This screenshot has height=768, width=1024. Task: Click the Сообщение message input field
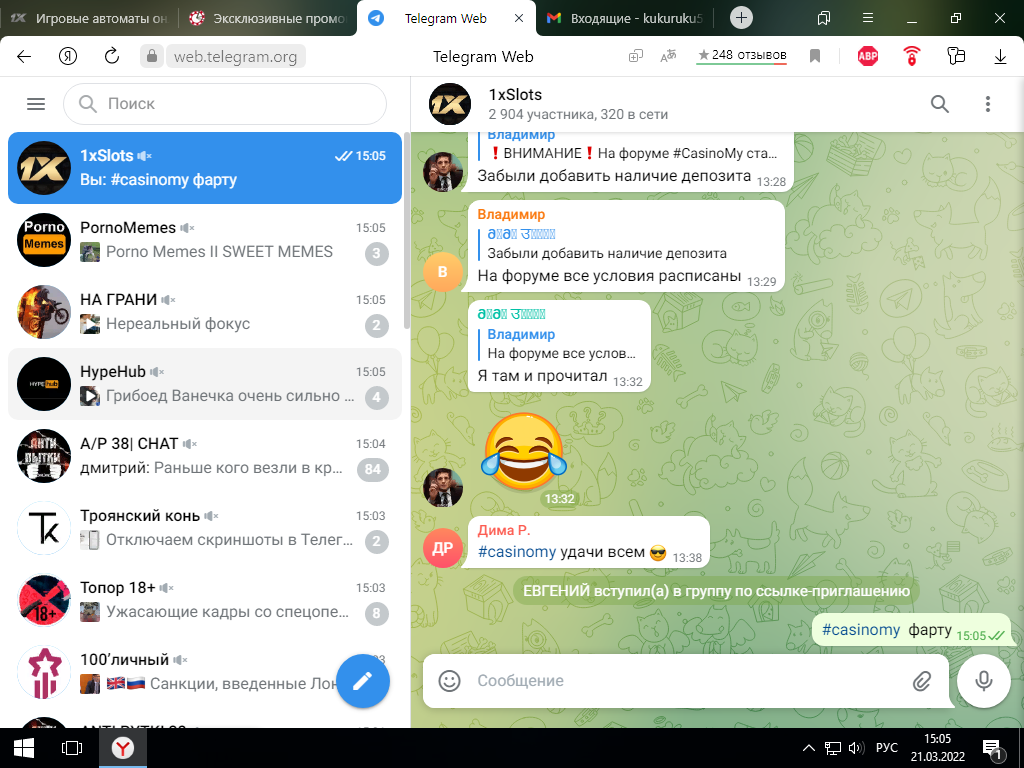pyautogui.click(x=680, y=681)
